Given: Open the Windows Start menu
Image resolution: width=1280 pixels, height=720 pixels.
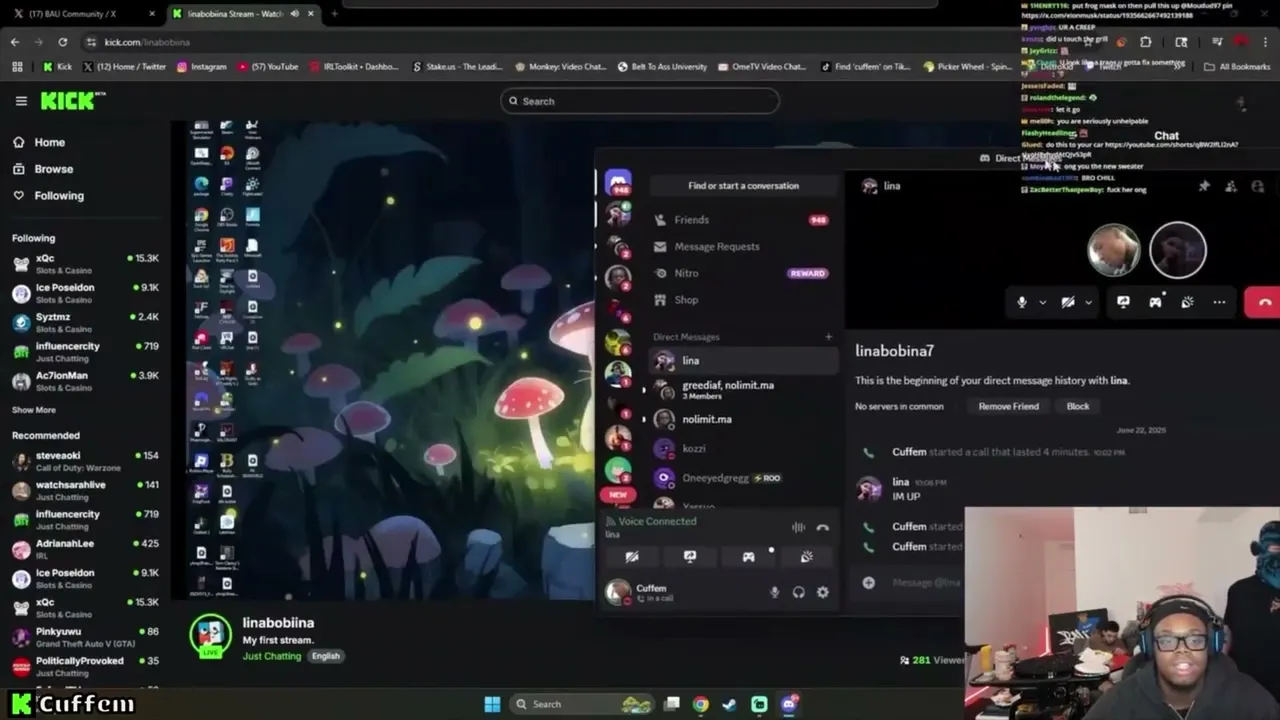Looking at the screenshot, I should pos(492,704).
